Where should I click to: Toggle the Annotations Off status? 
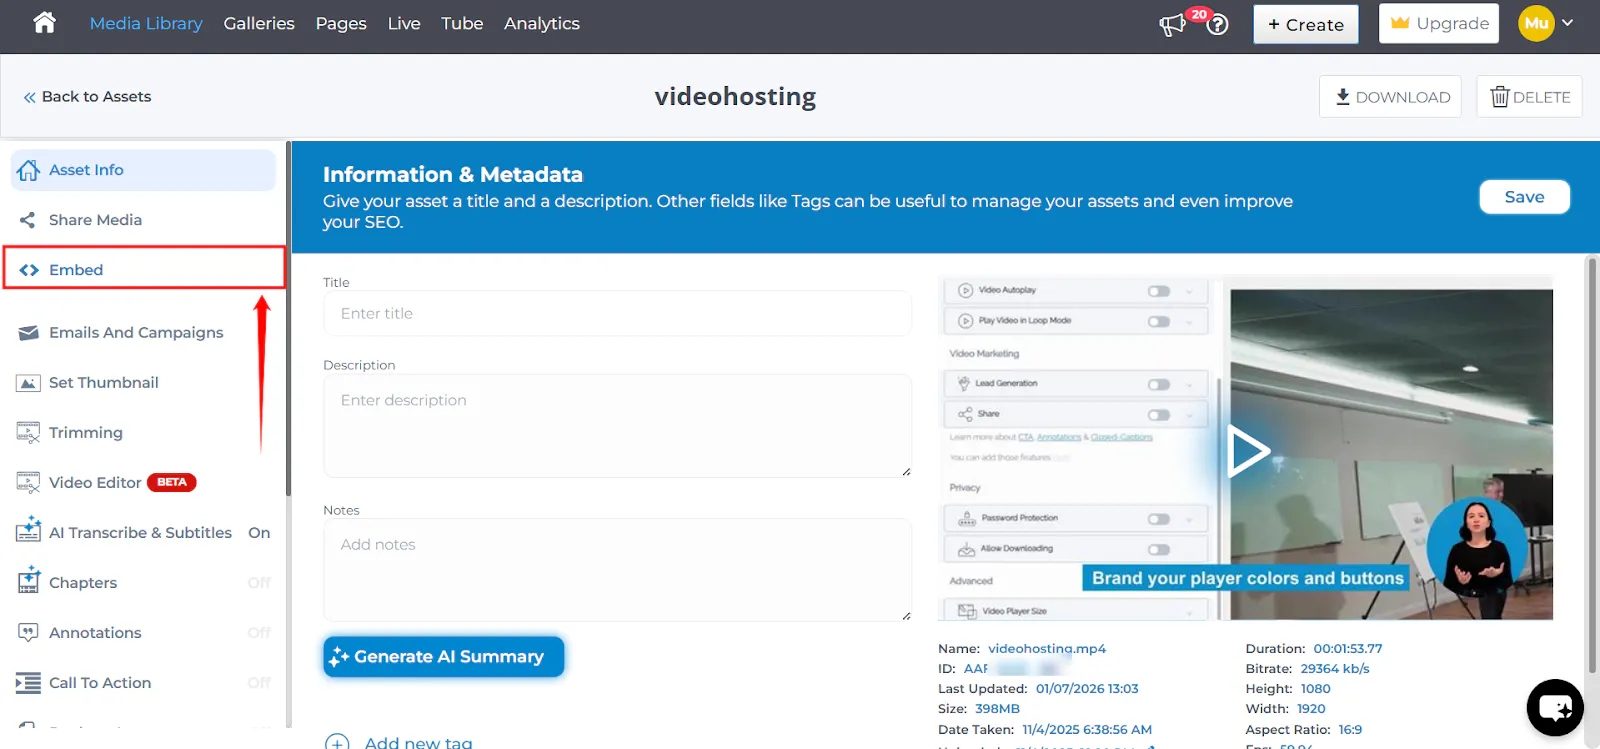click(x=259, y=633)
